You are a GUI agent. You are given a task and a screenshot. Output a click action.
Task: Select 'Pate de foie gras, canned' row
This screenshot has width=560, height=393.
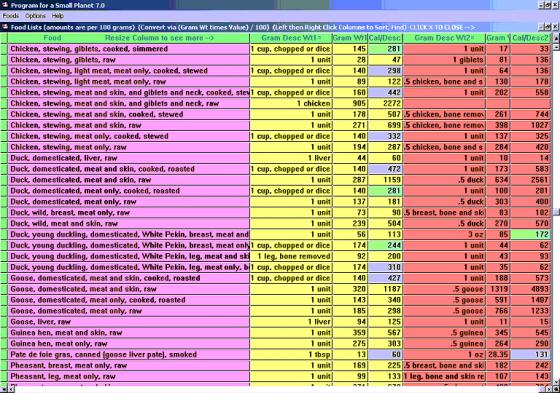(129, 354)
